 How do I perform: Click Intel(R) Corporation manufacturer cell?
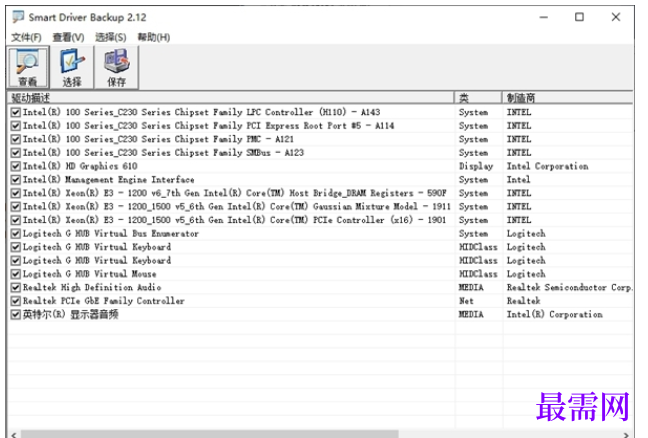point(555,314)
